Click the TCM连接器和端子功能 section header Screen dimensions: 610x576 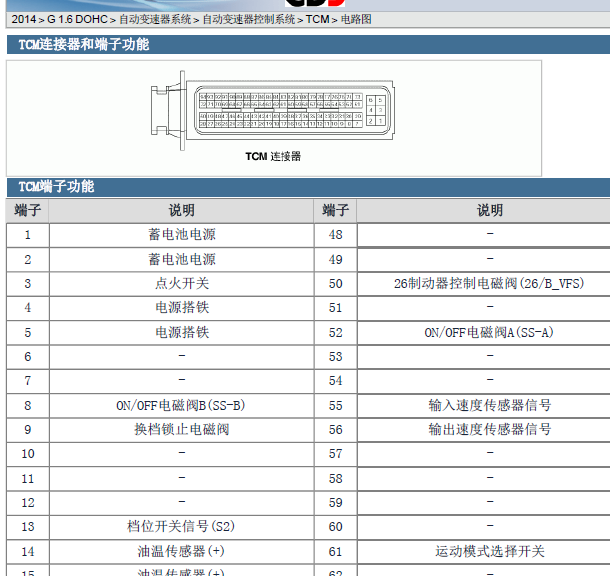[x=309, y=44]
